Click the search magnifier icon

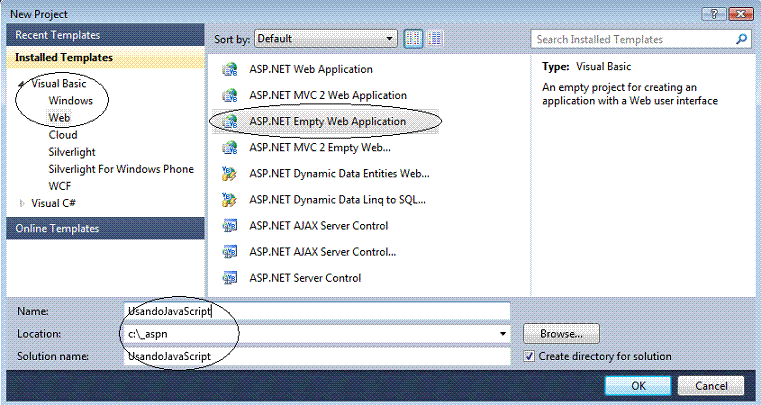[x=741, y=39]
